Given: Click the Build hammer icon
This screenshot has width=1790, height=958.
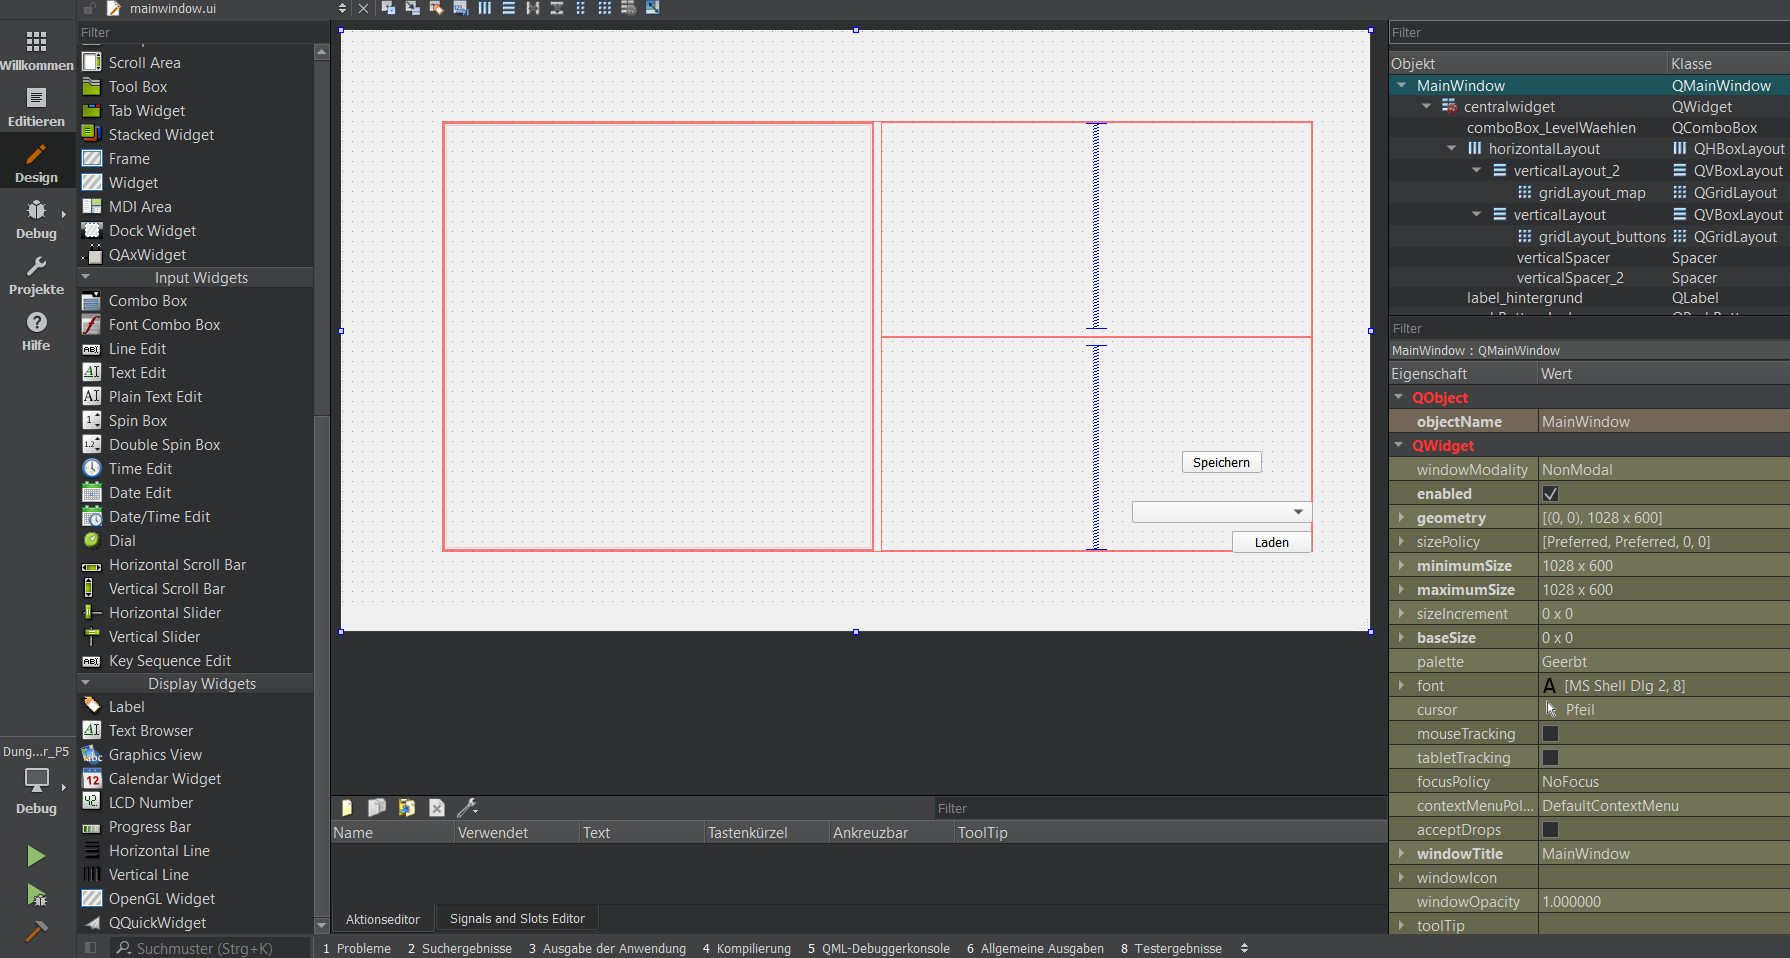Looking at the screenshot, I should point(36,931).
